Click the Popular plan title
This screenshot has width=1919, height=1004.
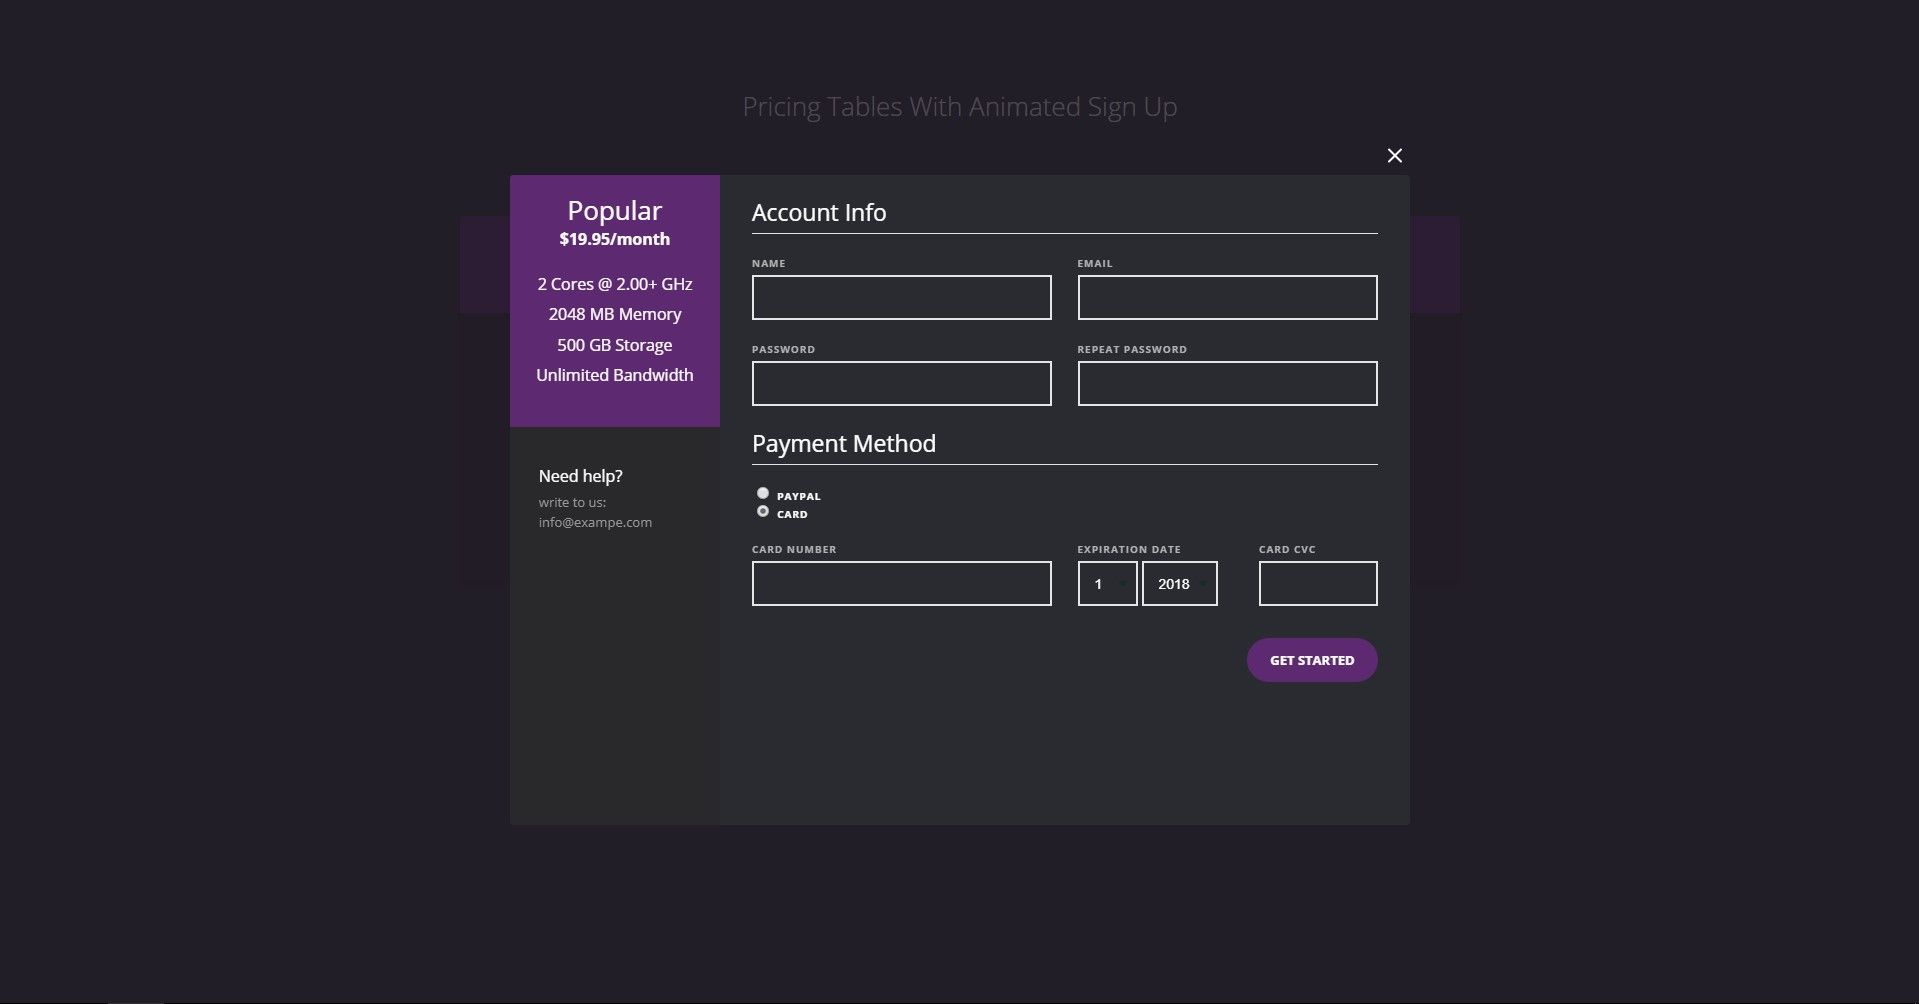(x=614, y=210)
